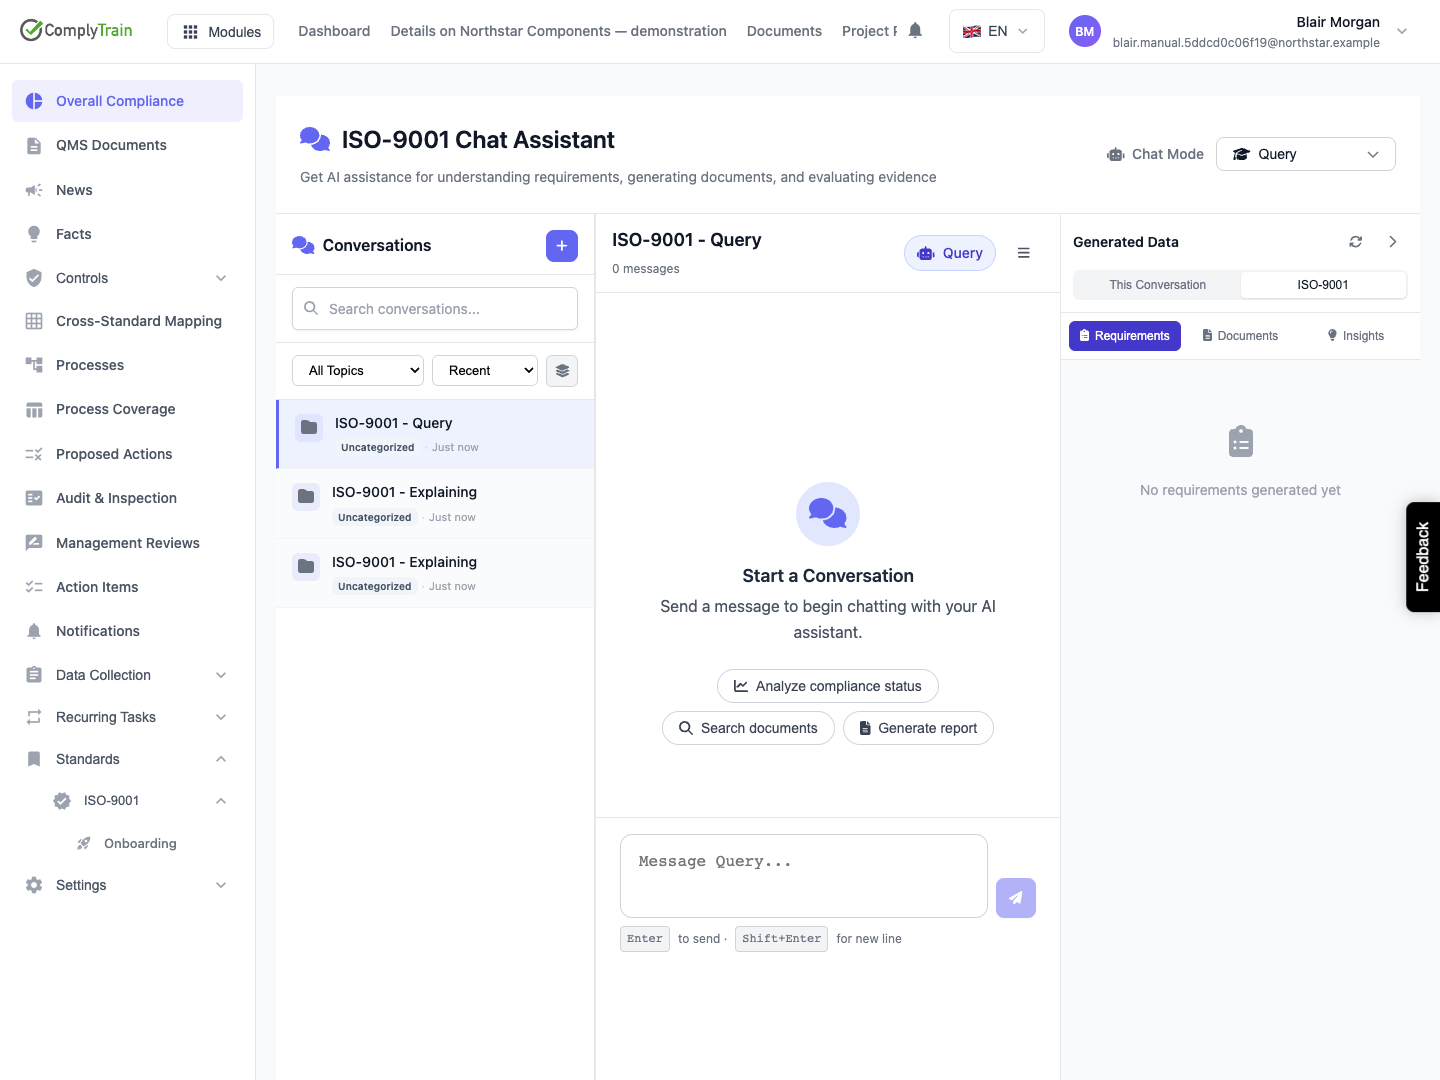Open Cross-Standard Mapping
This screenshot has width=1440, height=1080.
click(127, 321)
